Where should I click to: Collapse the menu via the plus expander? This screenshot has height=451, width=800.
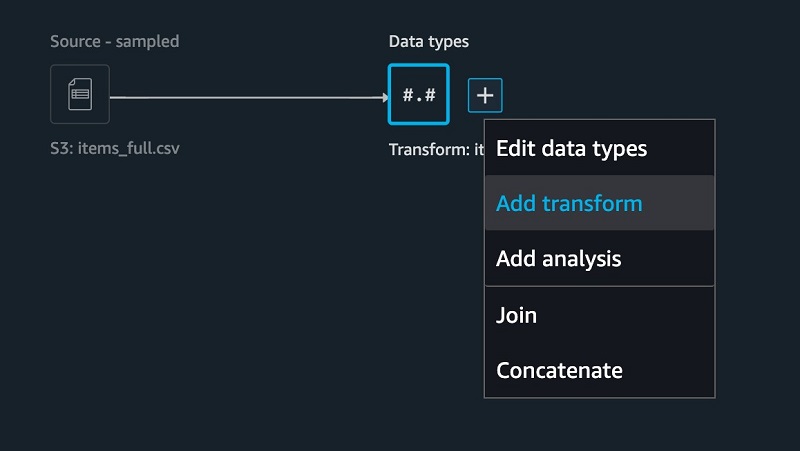click(485, 95)
